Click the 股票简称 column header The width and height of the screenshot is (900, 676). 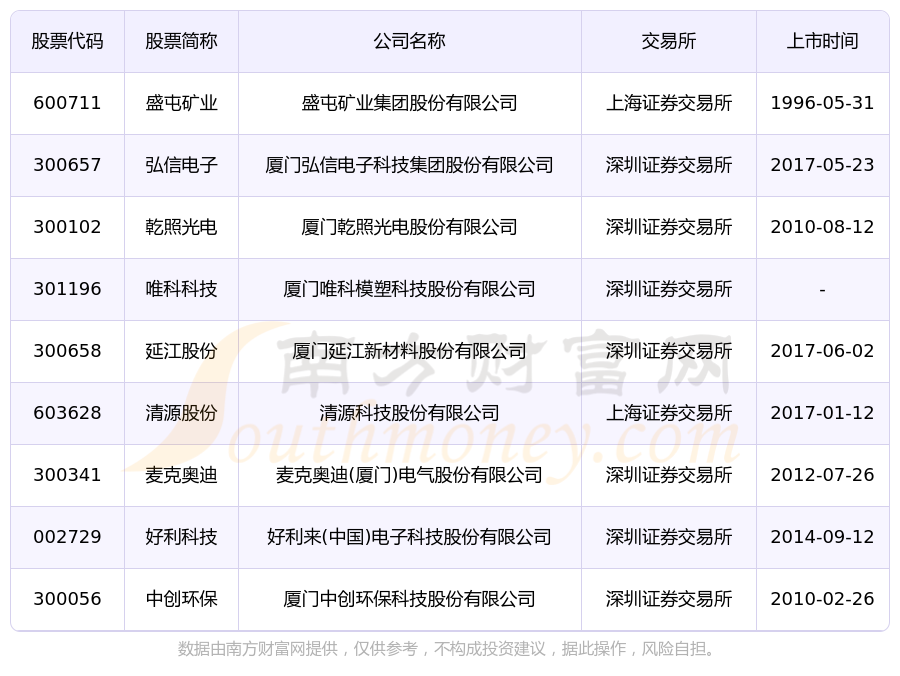[181, 41]
